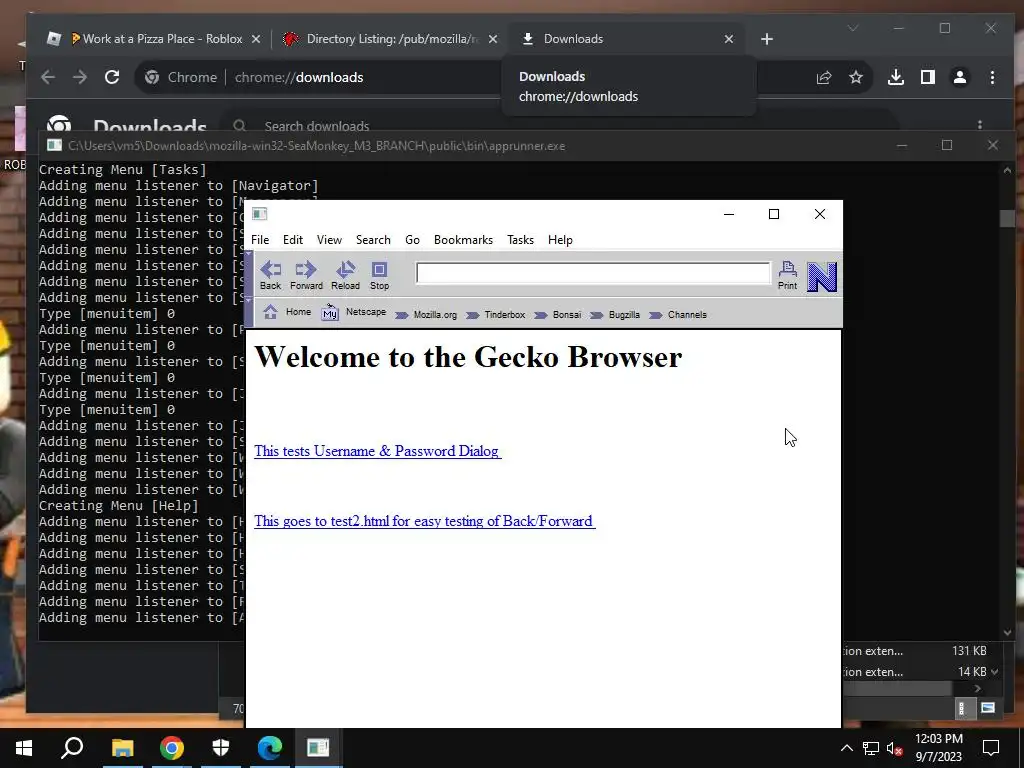Viewport: 1024px width, 768px height.
Task: Open the Help menu in the Gecko browser
Action: pyautogui.click(x=560, y=240)
